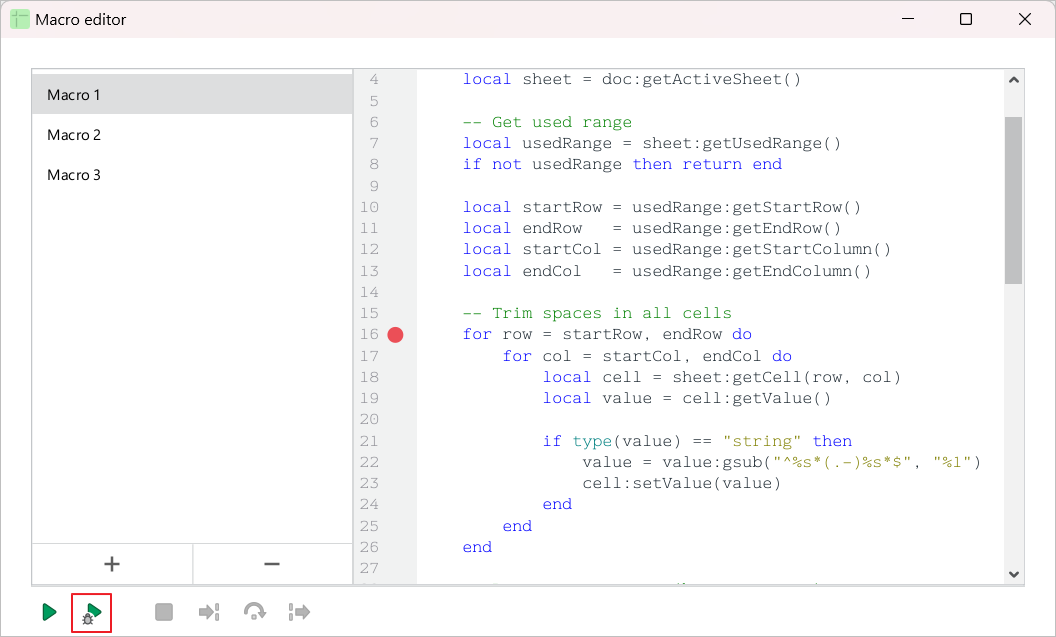The image size is (1056, 637).
Task: Place cursor on 'doc:getActiveSheet()' text
Action: (701, 79)
